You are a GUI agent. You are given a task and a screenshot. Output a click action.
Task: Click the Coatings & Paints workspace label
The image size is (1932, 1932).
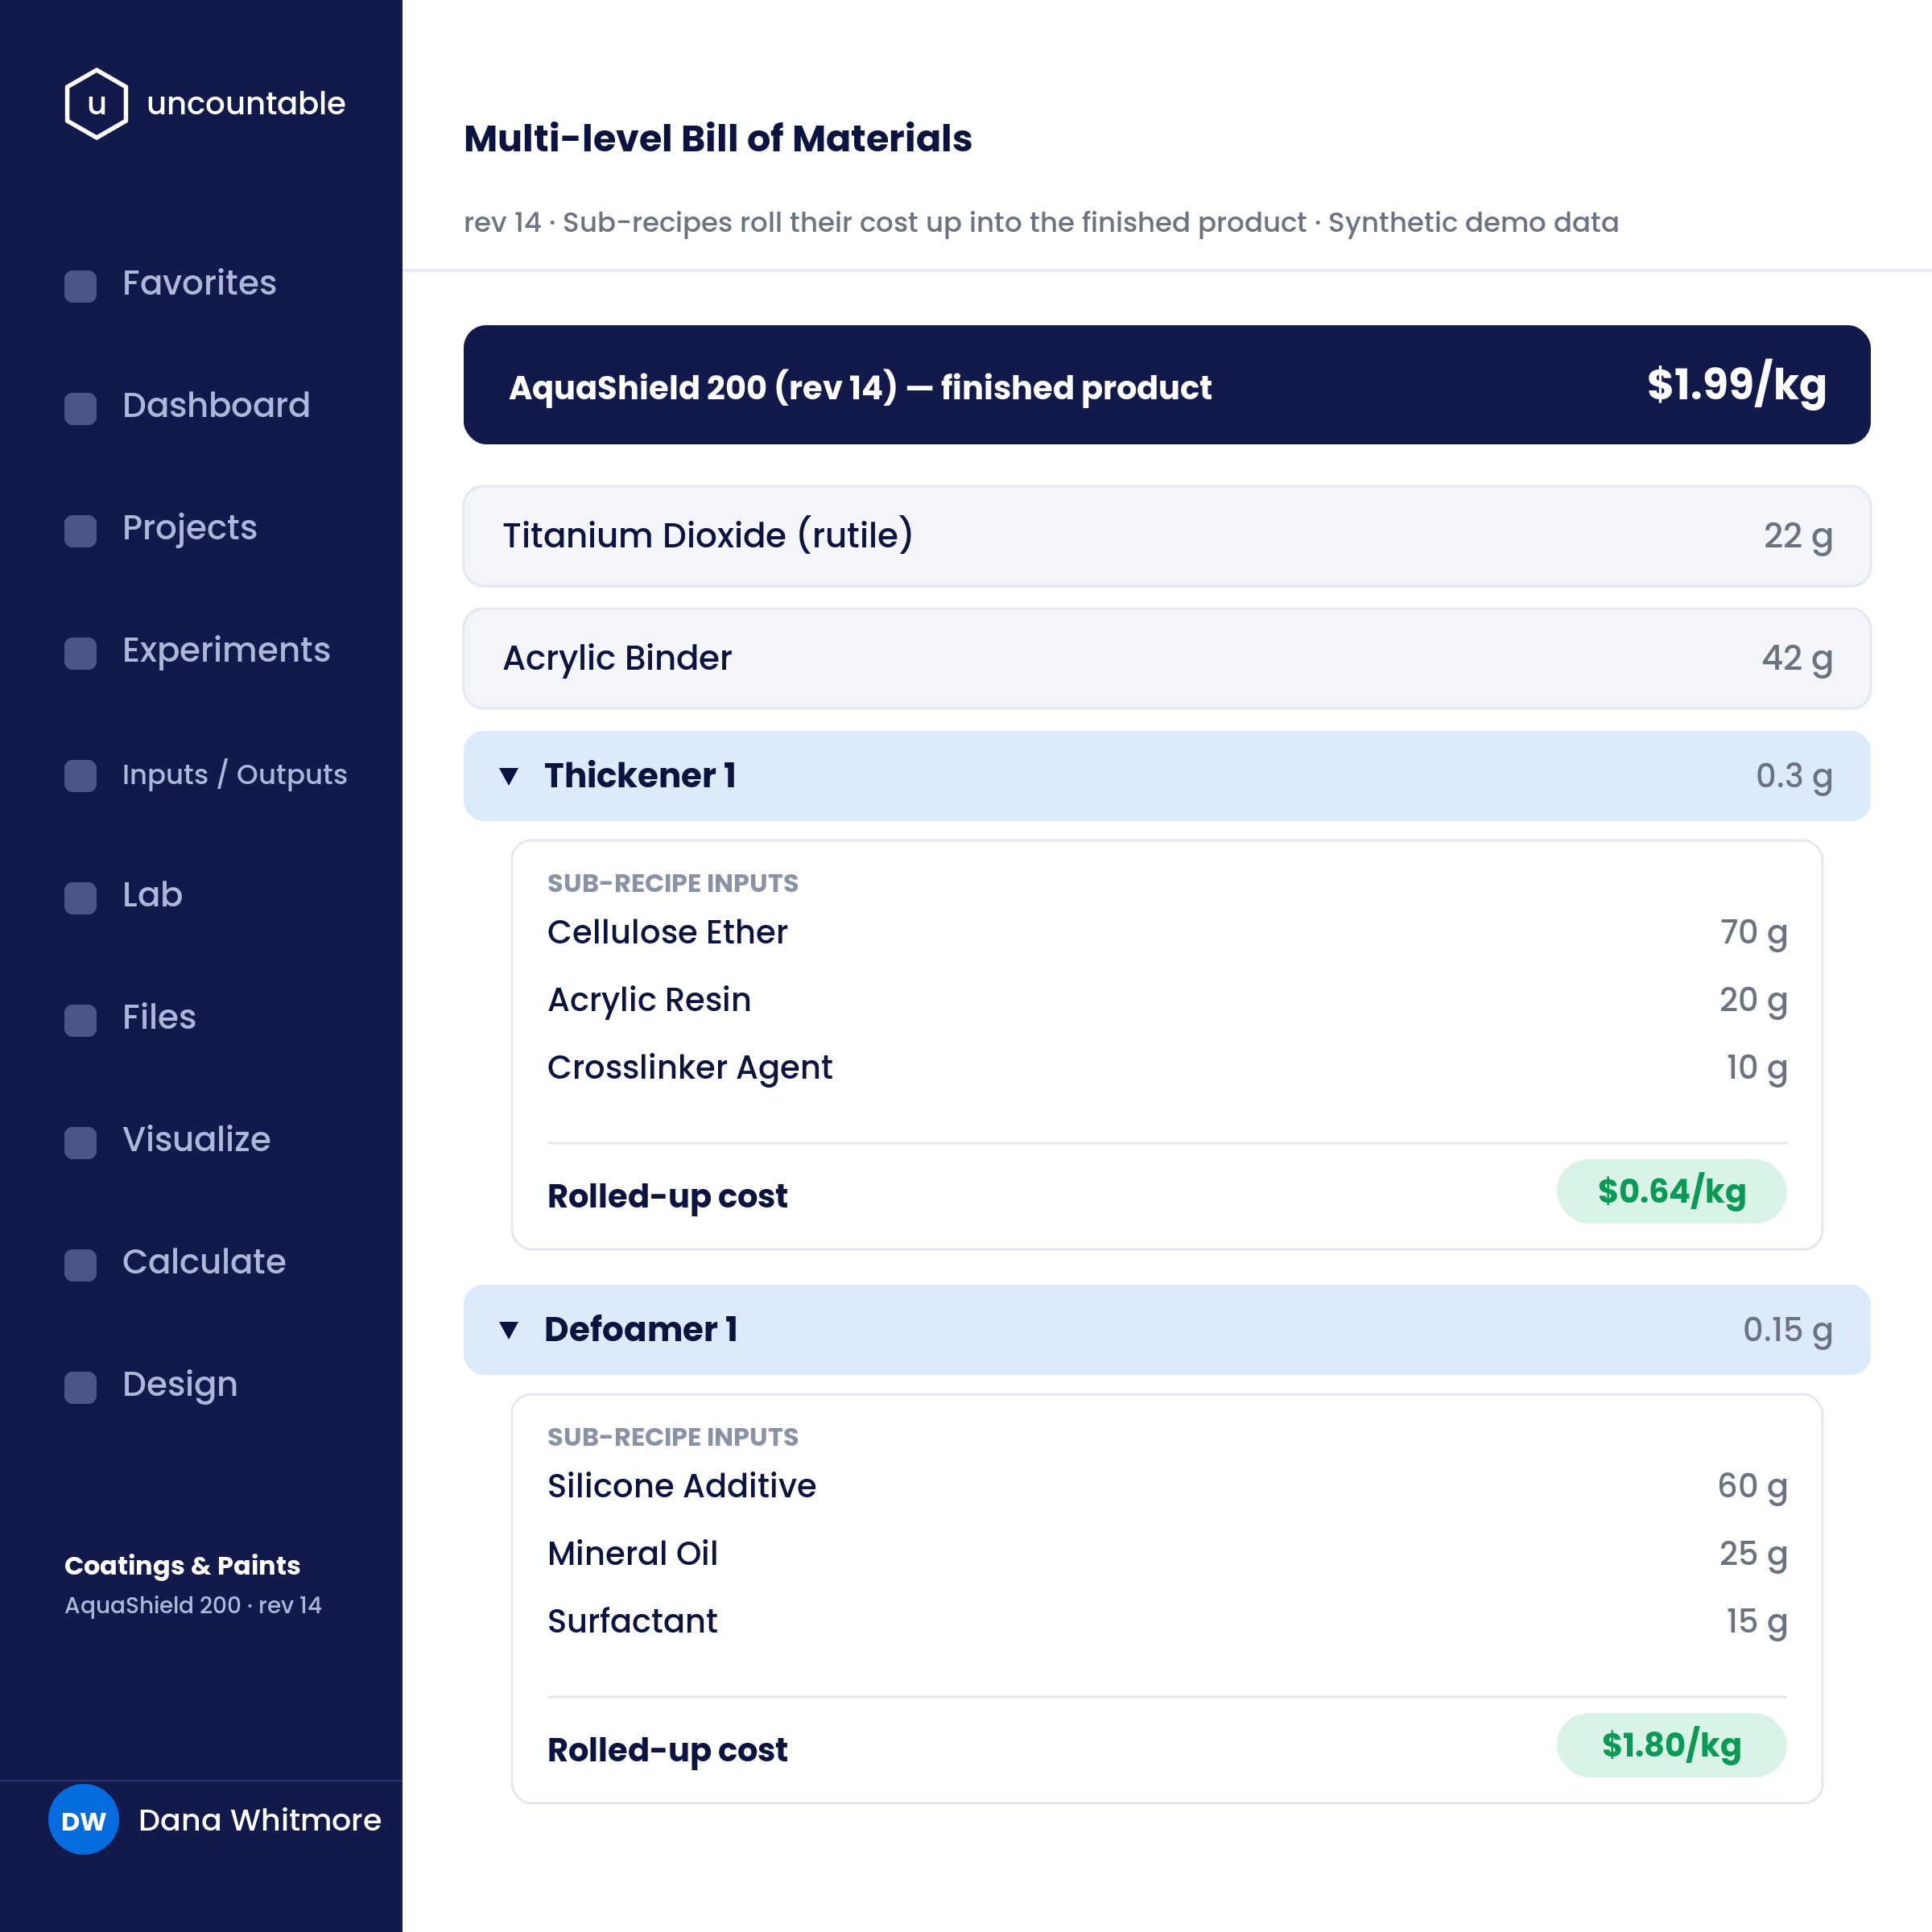(x=182, y=1565)
